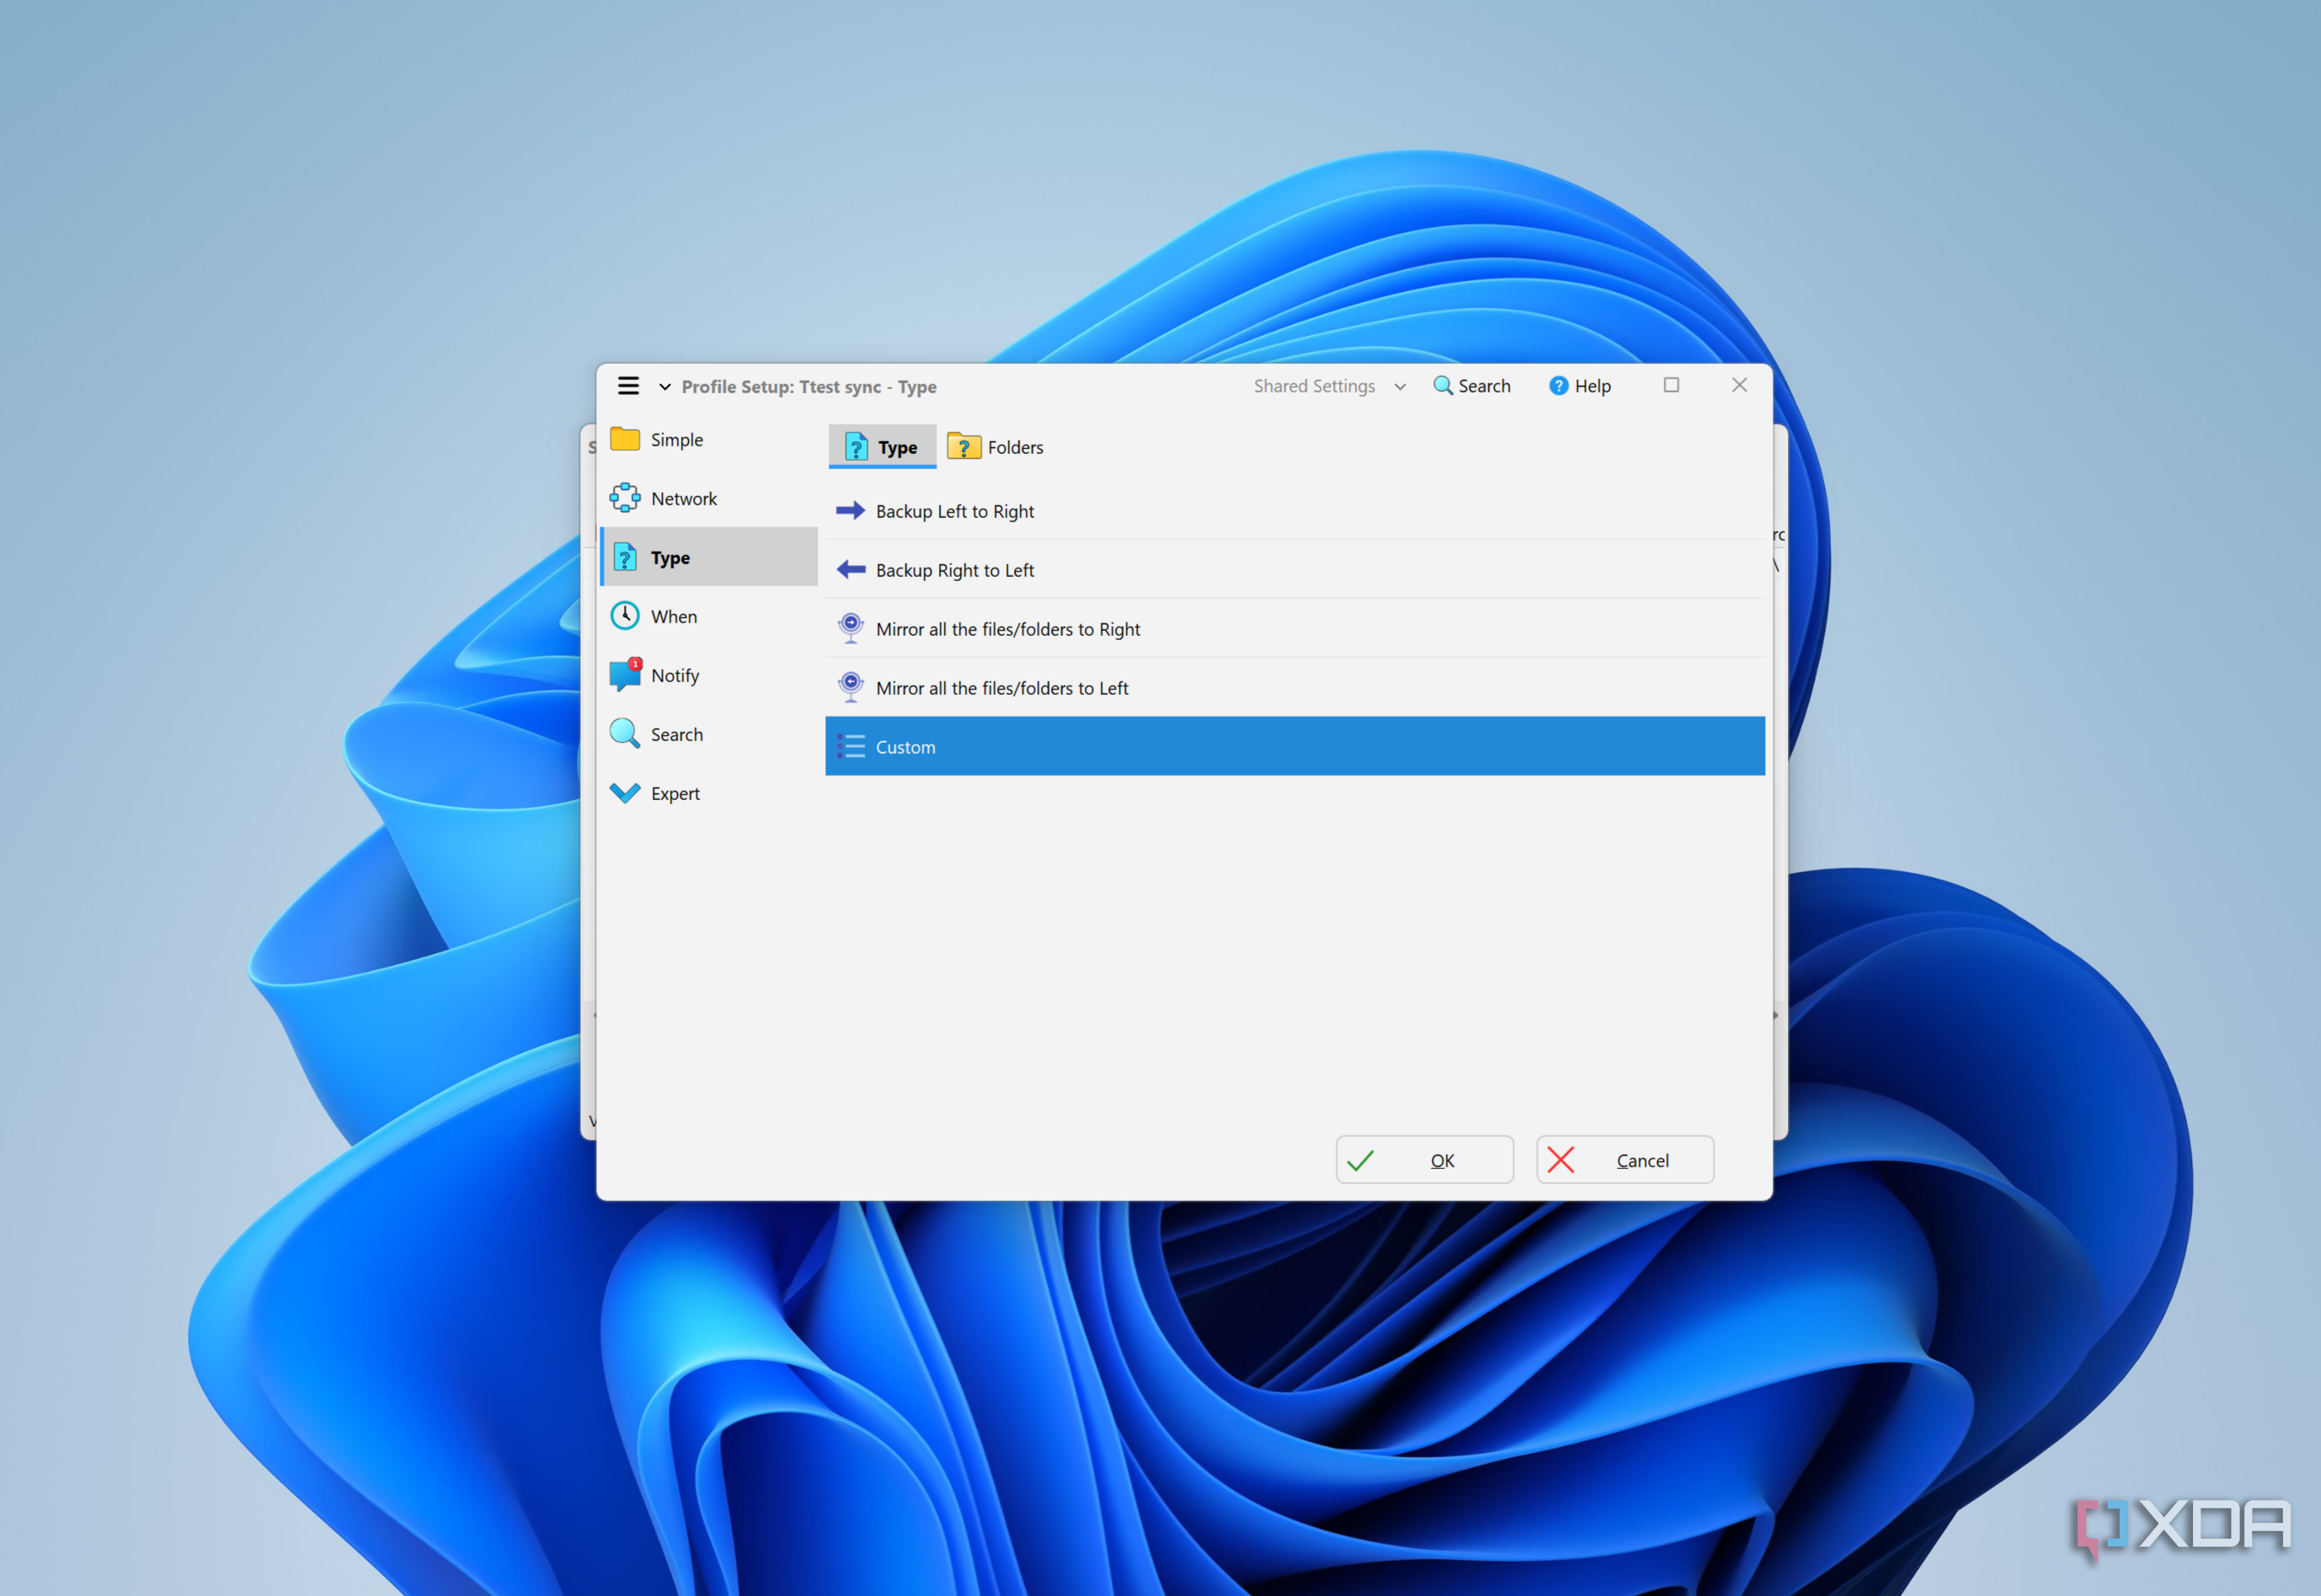Select Mirror all files/folders to Right

[1007, 629]
